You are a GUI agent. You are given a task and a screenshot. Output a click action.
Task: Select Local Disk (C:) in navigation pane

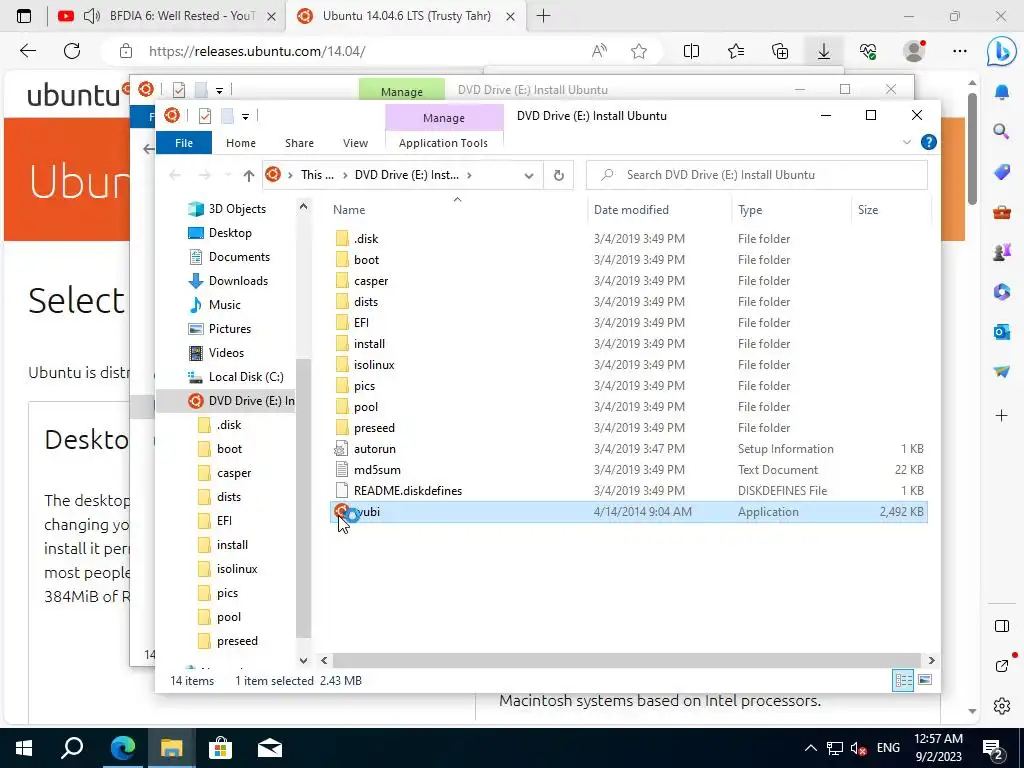(246, 377)
